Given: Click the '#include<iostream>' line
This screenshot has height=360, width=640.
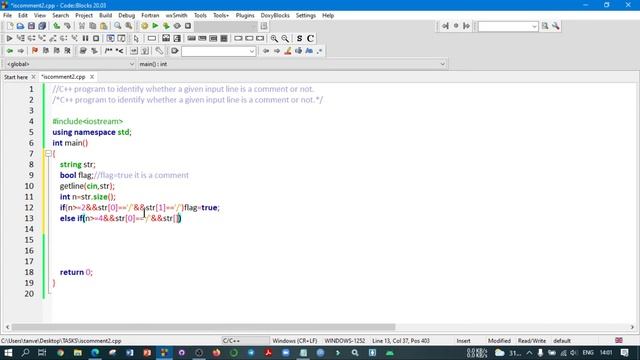Looking at the screenshot, I should pos(87,121).
